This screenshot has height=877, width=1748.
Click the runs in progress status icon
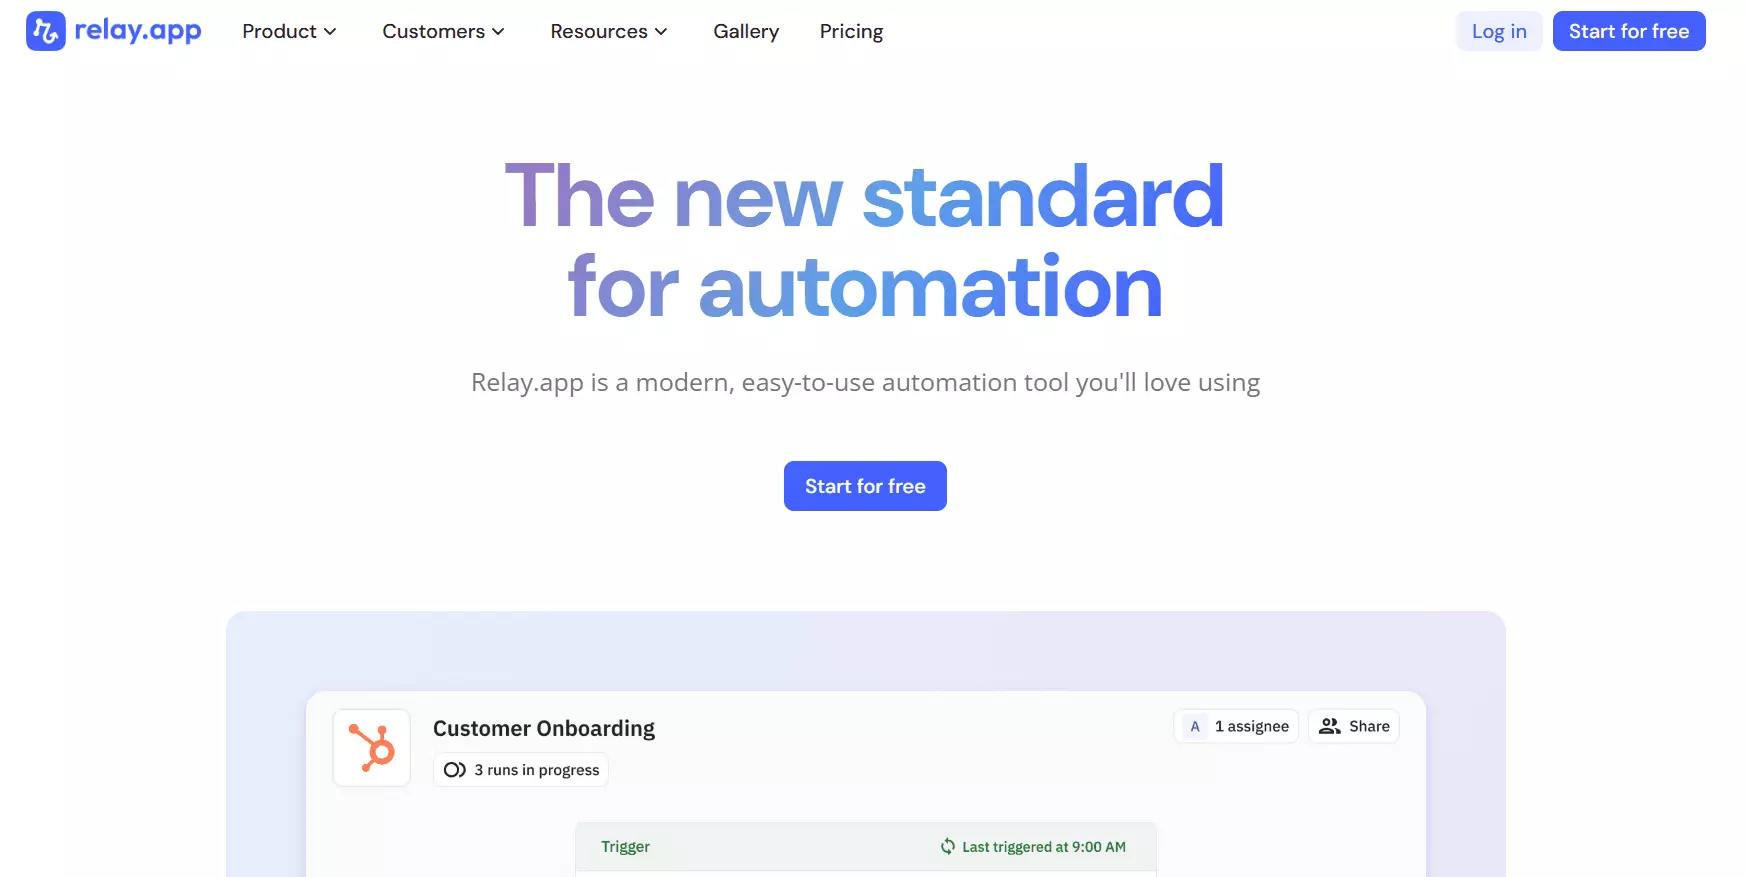pos(454,770)
